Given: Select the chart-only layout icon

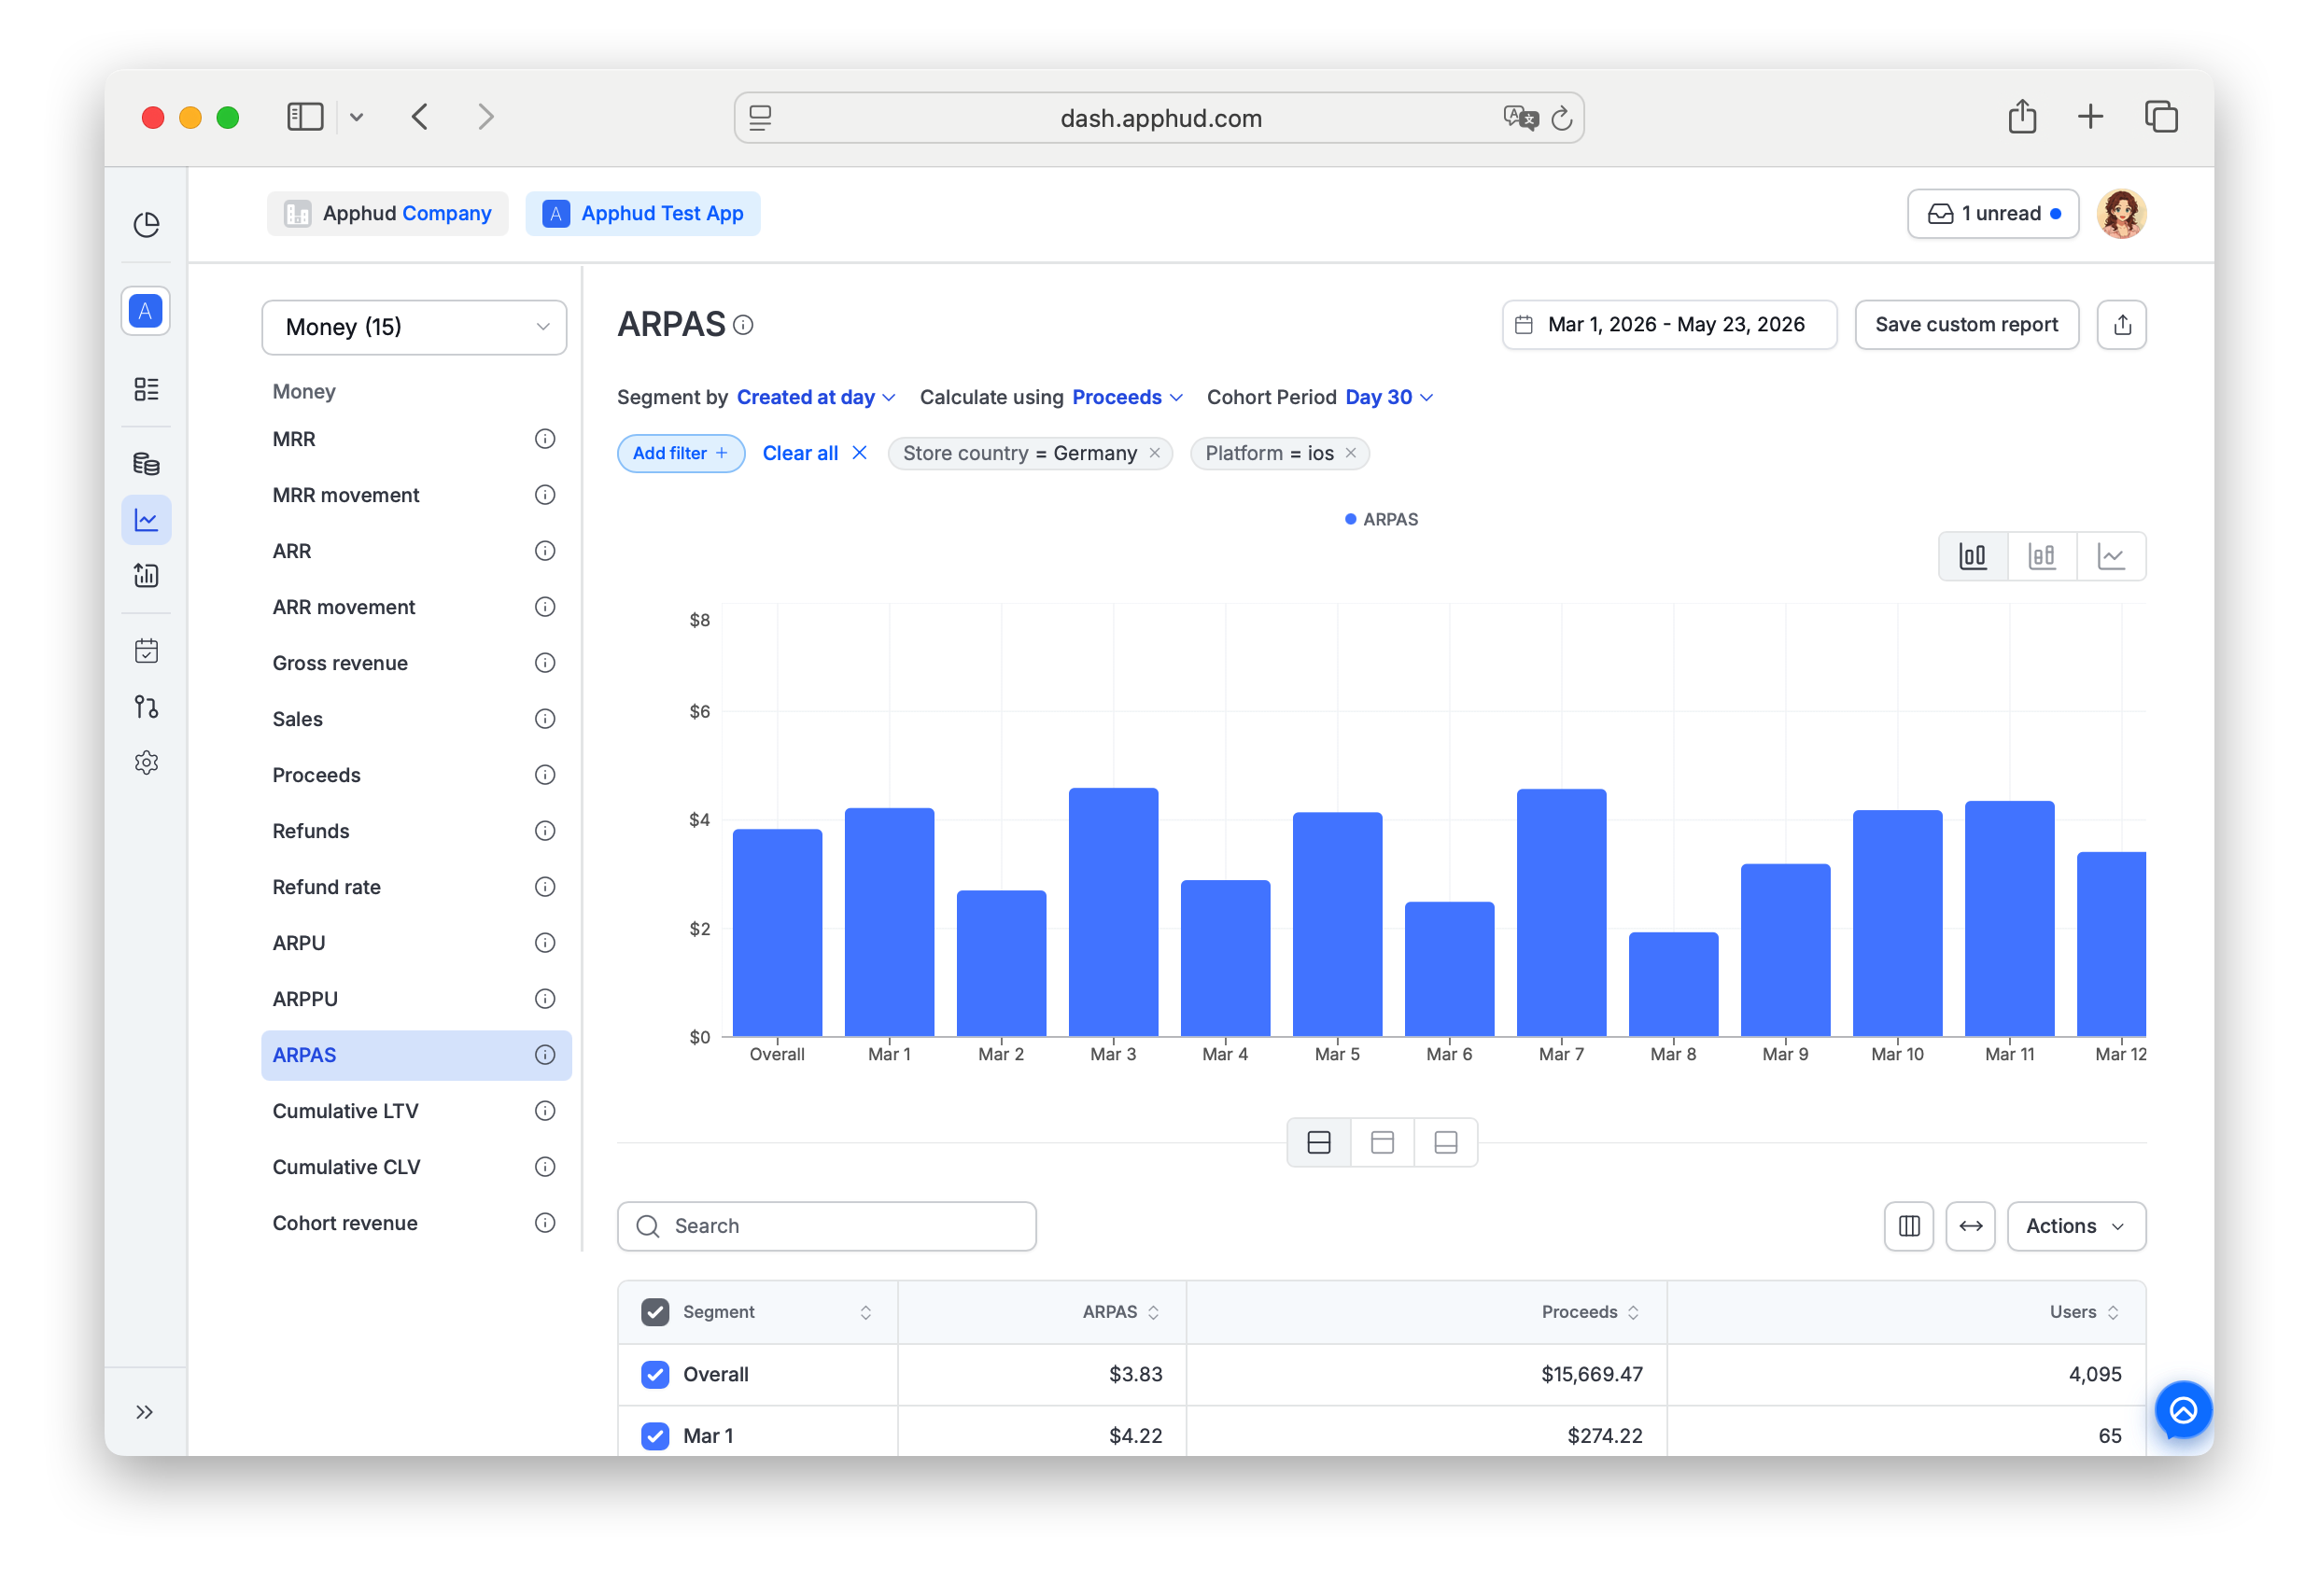Looking at the screenshot, I should [x=1383, y=1143].
